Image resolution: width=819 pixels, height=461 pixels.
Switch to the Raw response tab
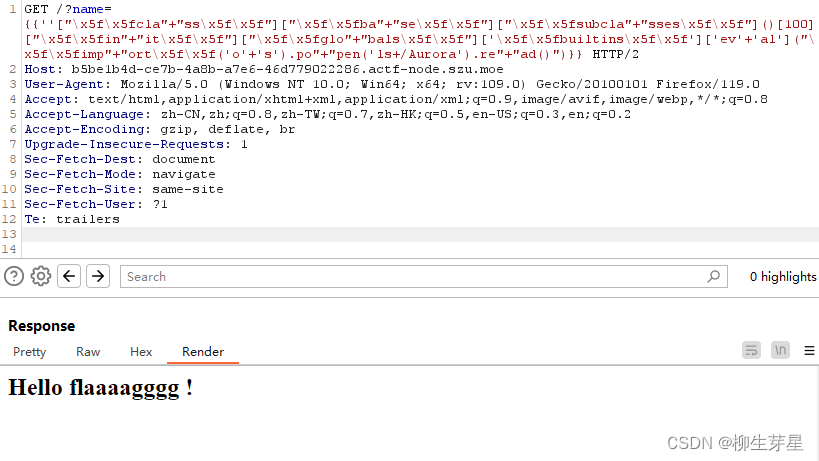pos(88,352)
